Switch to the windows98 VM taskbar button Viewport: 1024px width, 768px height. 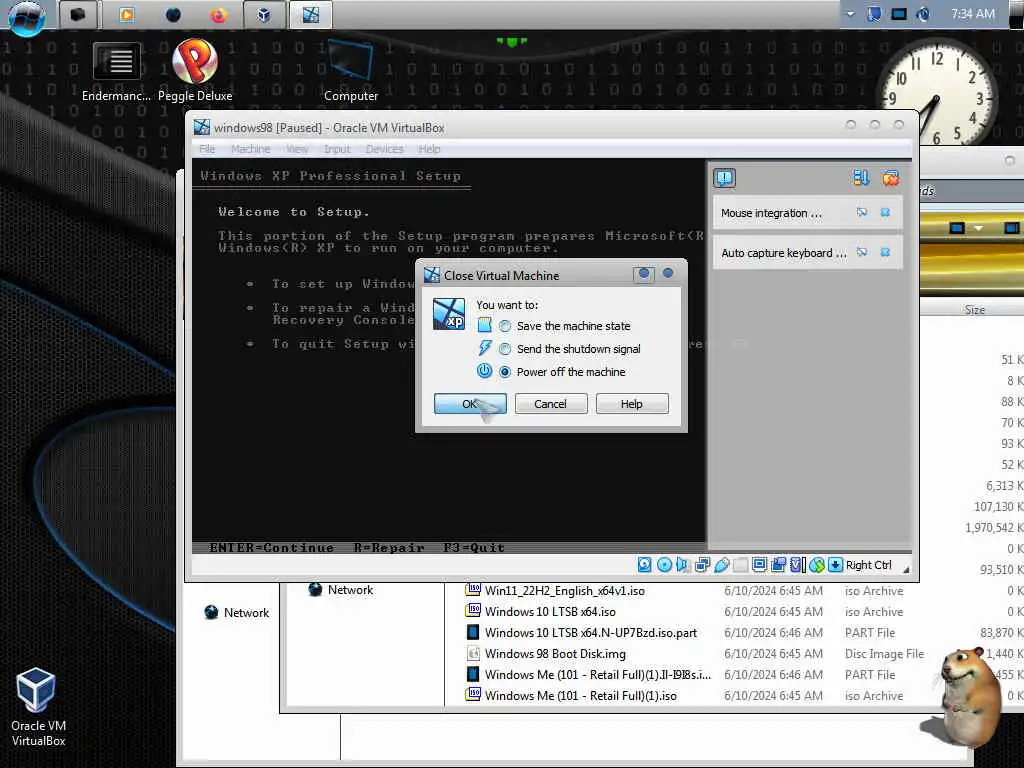point(311,14)
